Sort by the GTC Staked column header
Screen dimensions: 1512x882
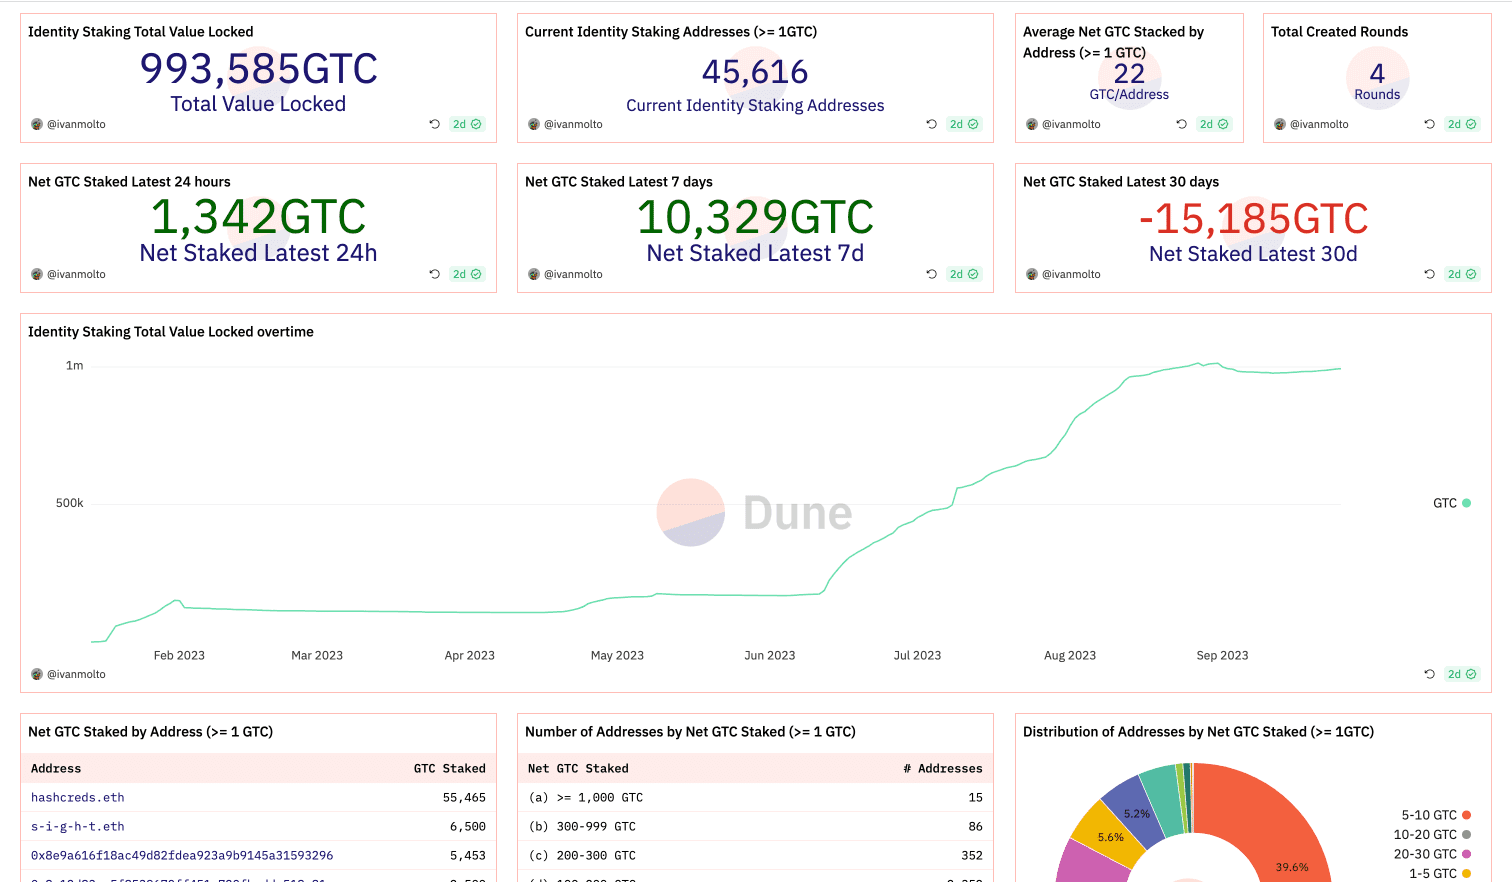pyautogui.click(x=450, y=768)
